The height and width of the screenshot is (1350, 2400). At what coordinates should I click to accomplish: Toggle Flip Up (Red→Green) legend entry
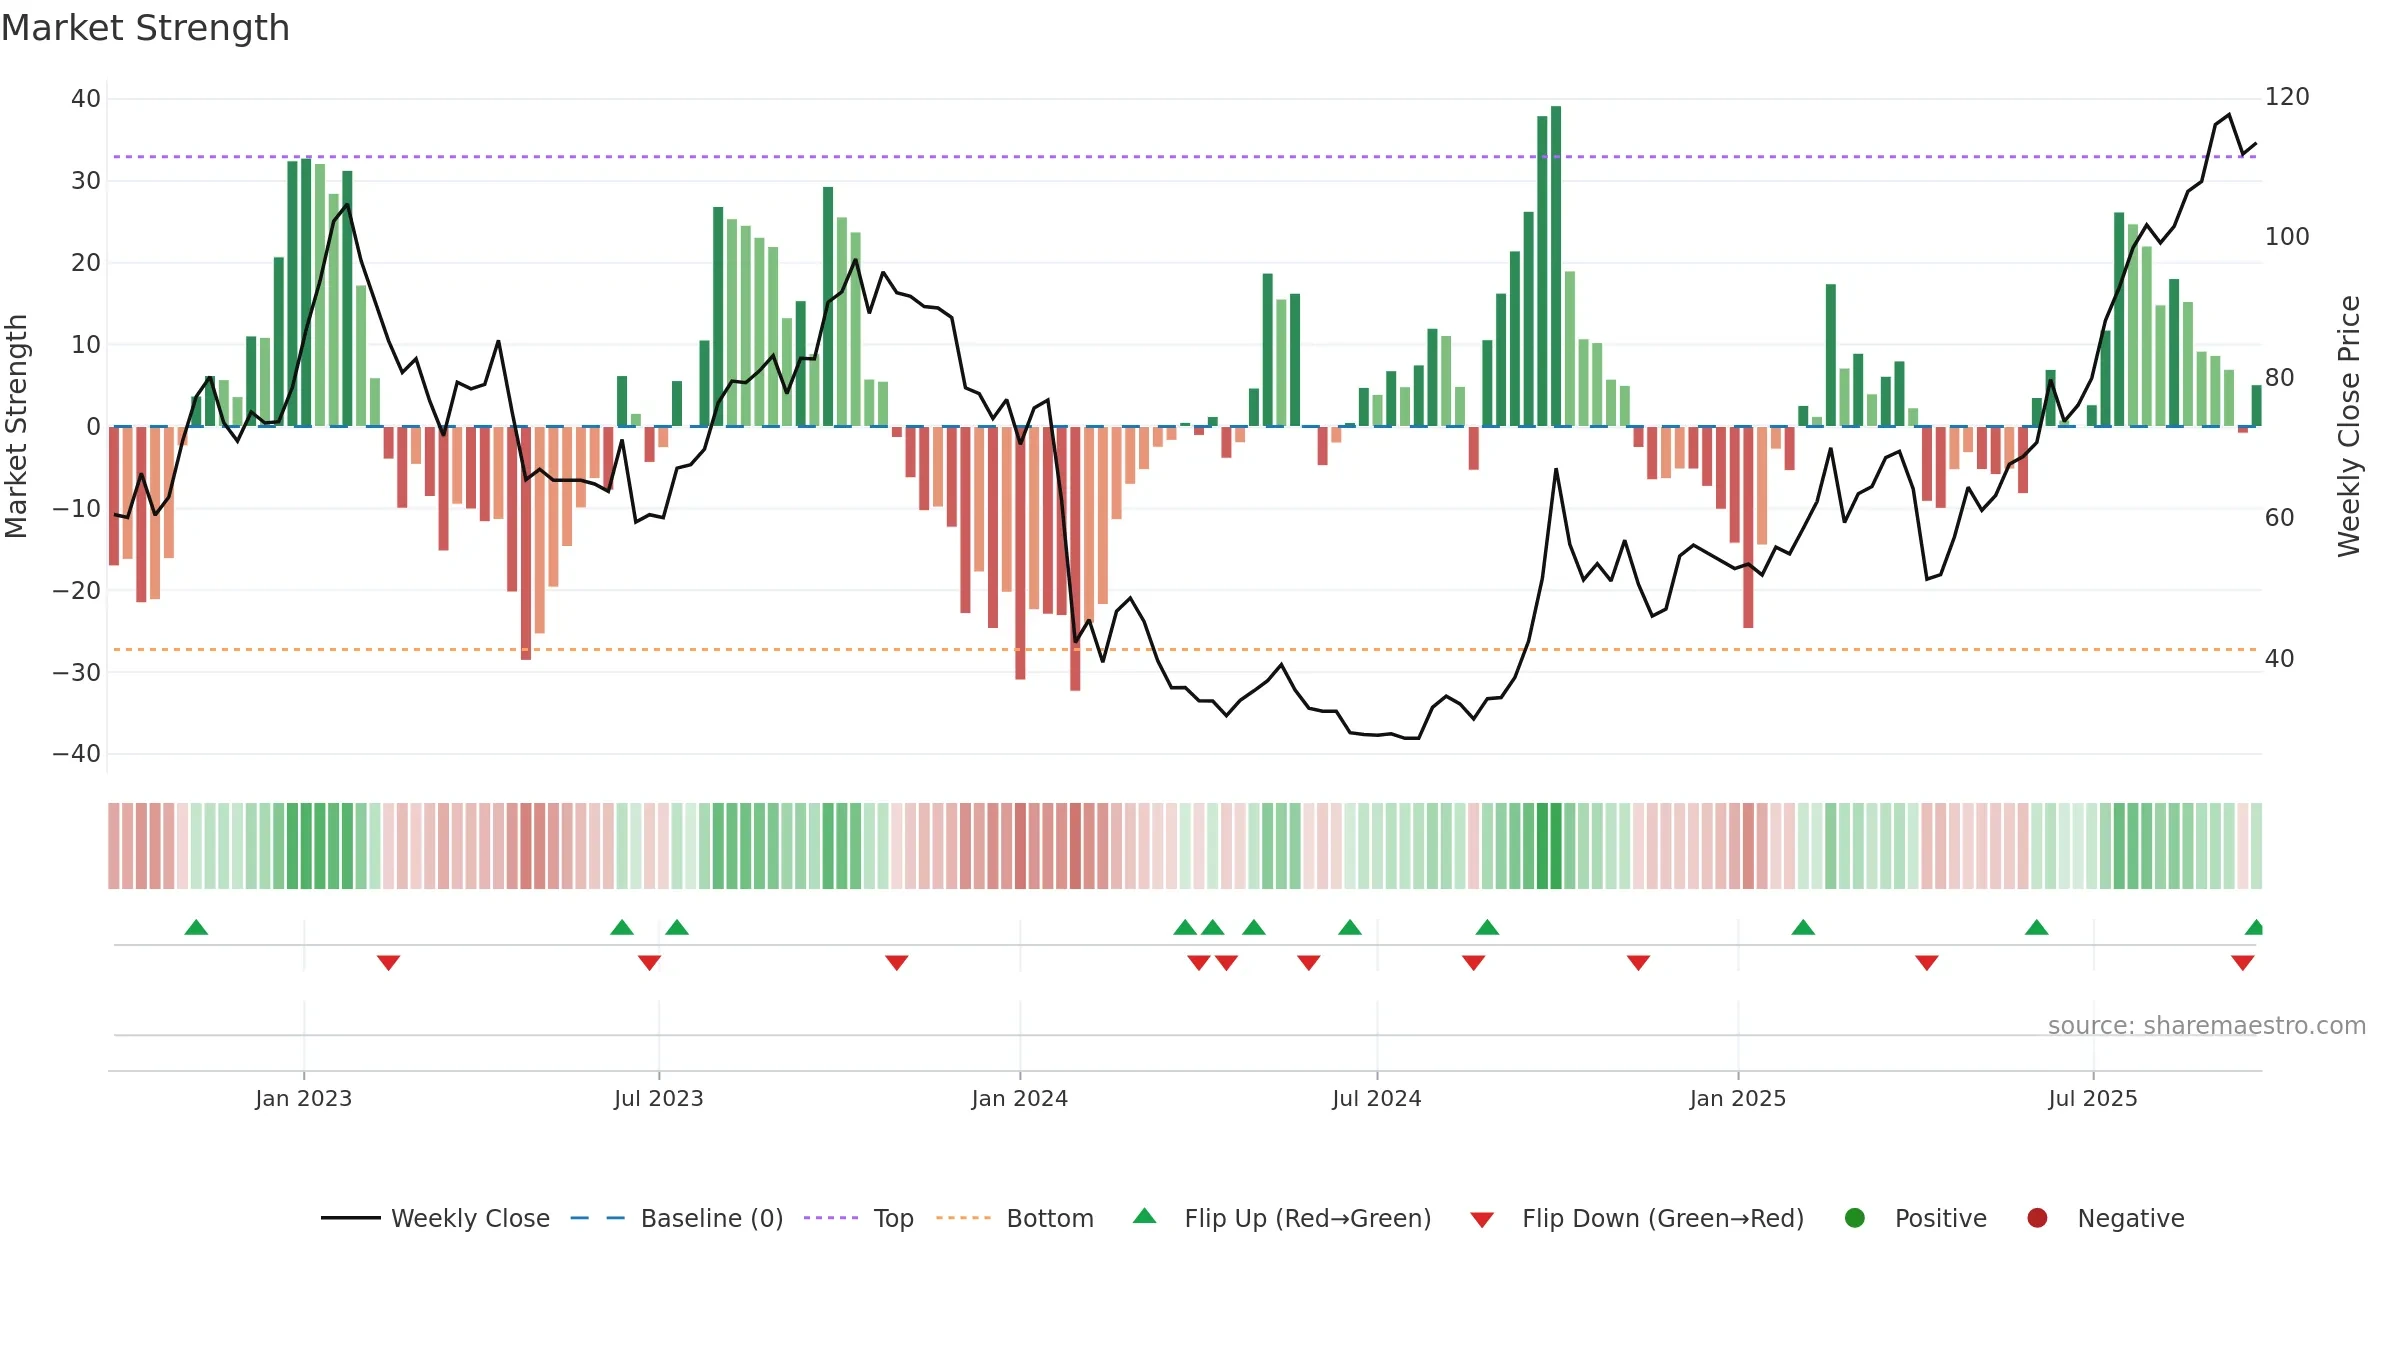click(1282, 1218)
